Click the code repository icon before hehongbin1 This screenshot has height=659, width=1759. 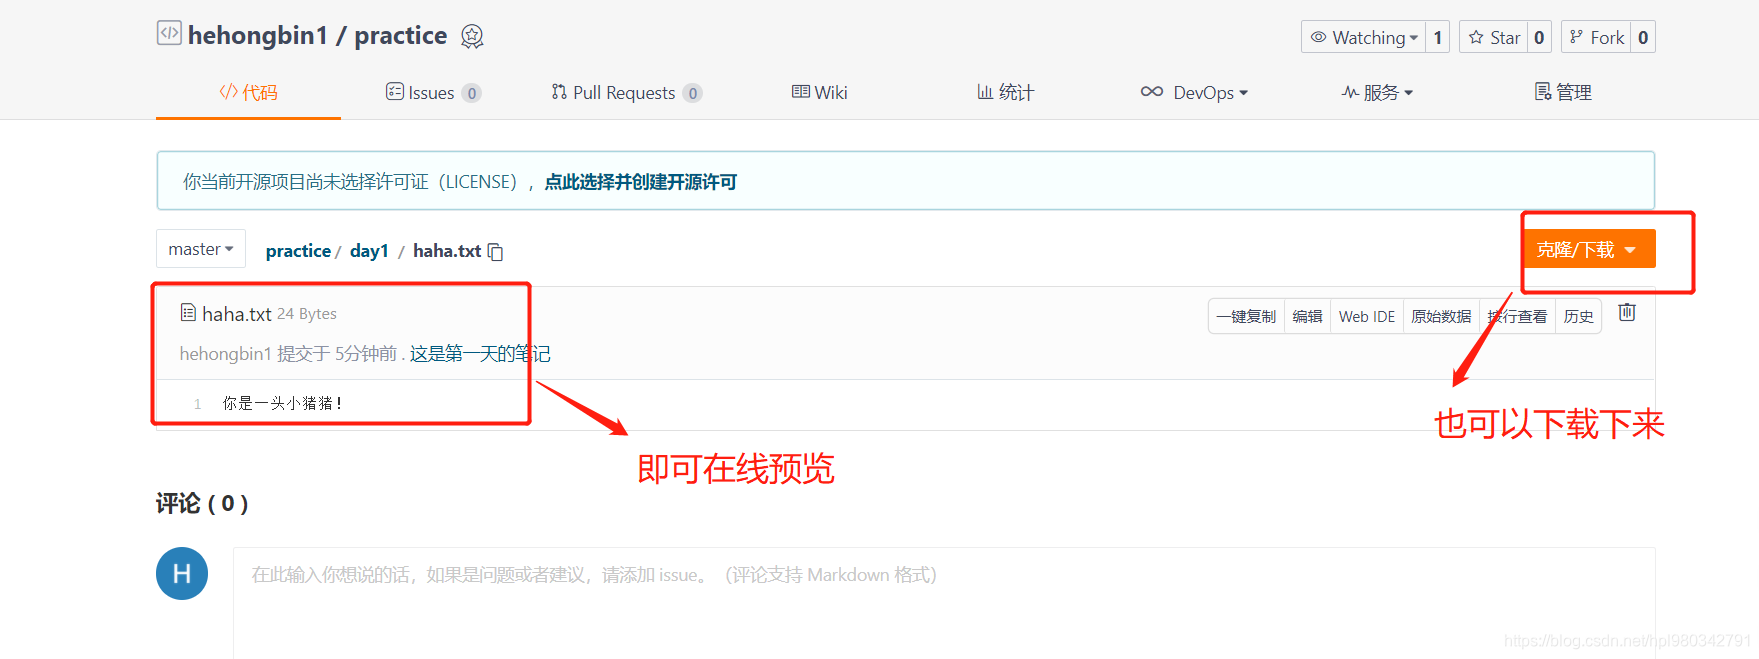169,33
